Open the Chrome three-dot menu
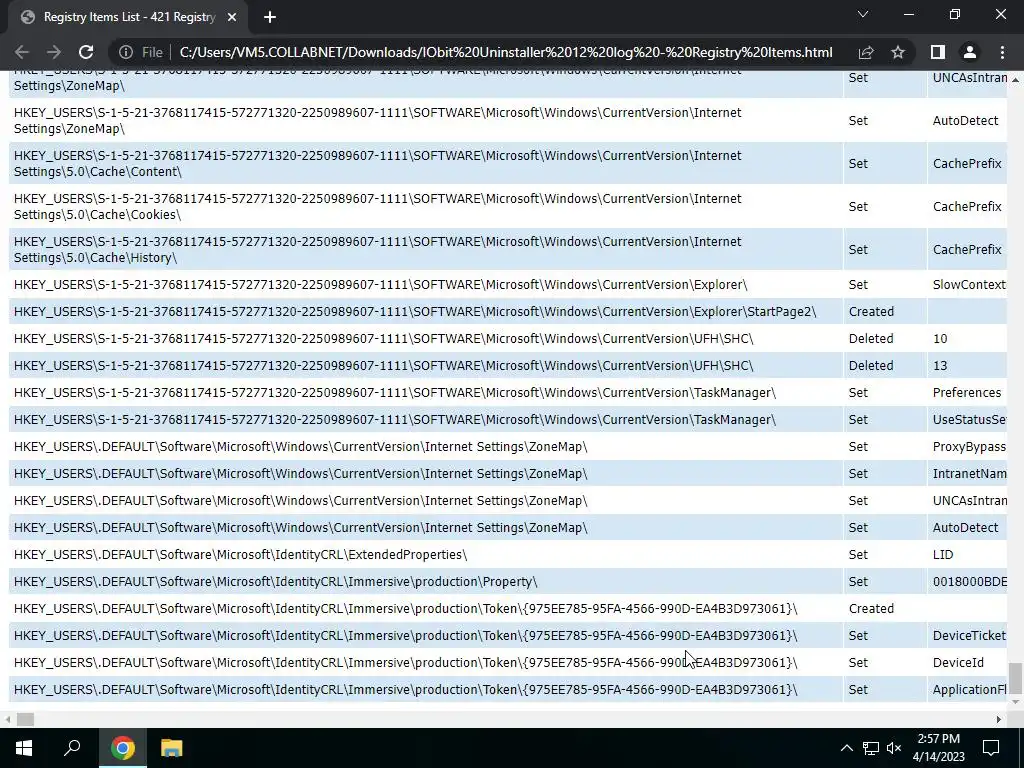Viewport: 1024px width, 768px height. [x=1002, y=52]
